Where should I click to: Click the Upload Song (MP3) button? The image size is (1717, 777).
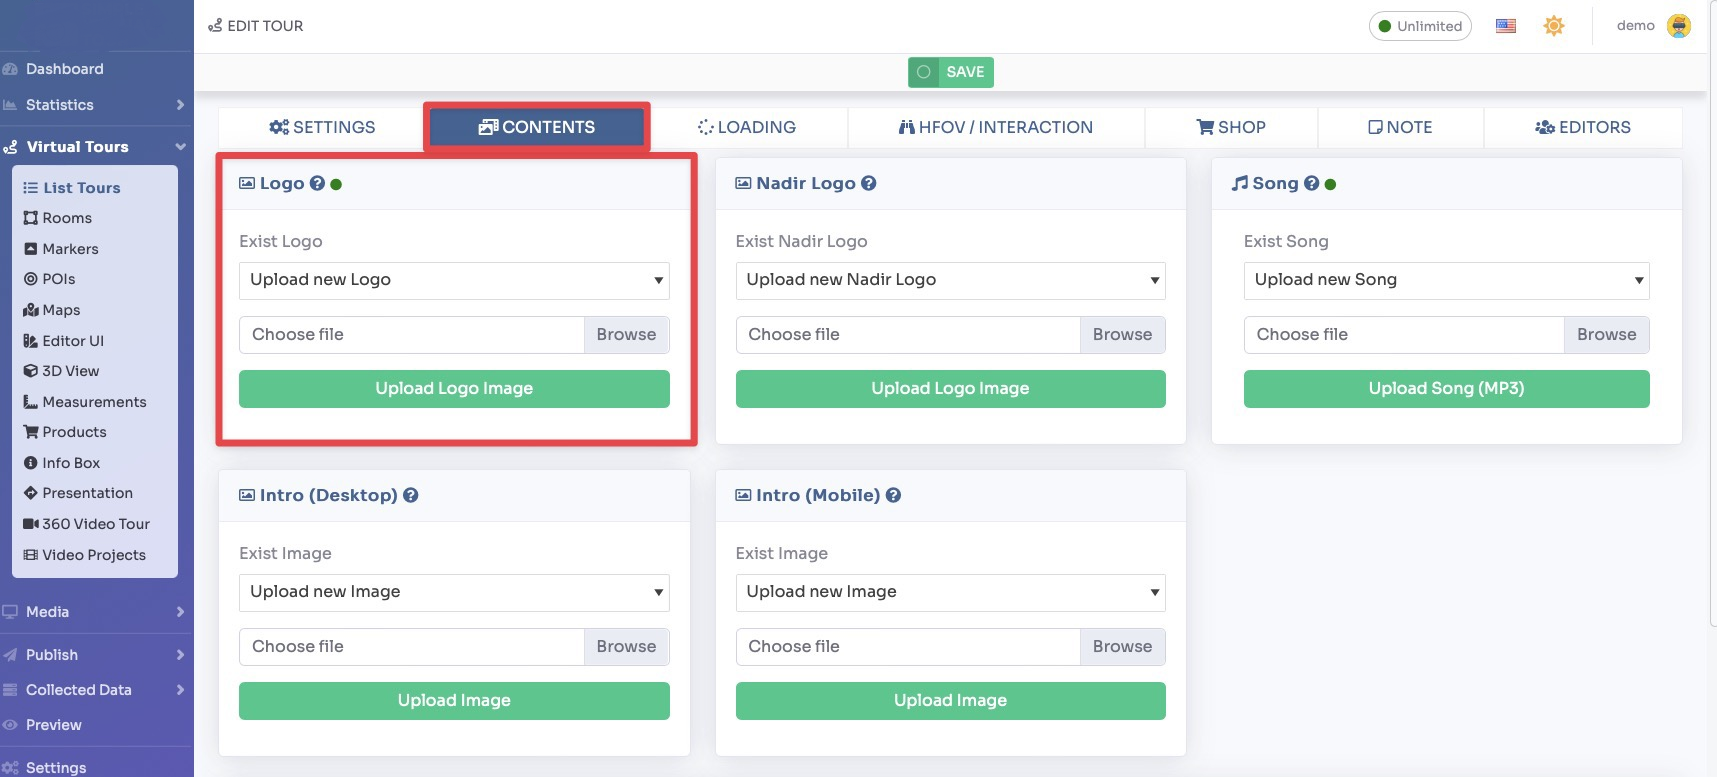tap(1446, 389)
